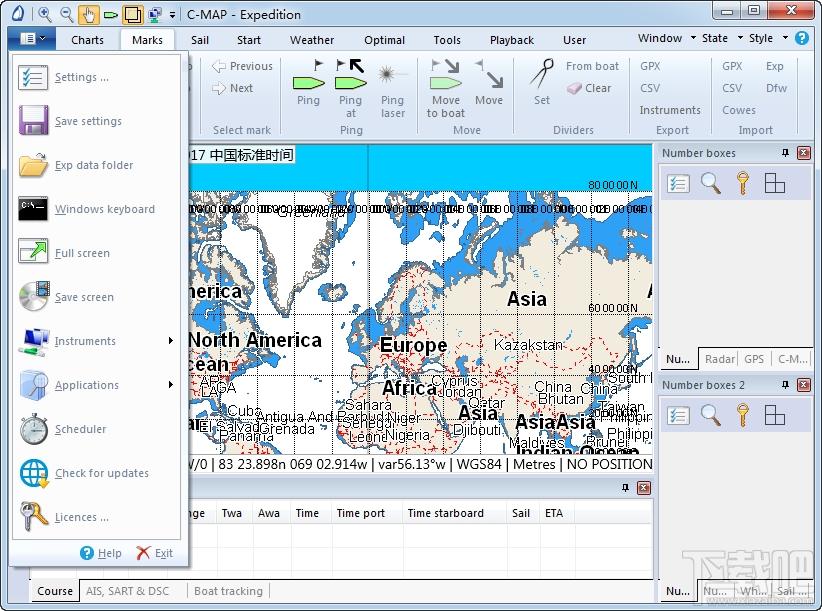The width and height of the screenshot is (822, 611).
Task: Choose Save settings menu item
Action: [x=96, y=121]
